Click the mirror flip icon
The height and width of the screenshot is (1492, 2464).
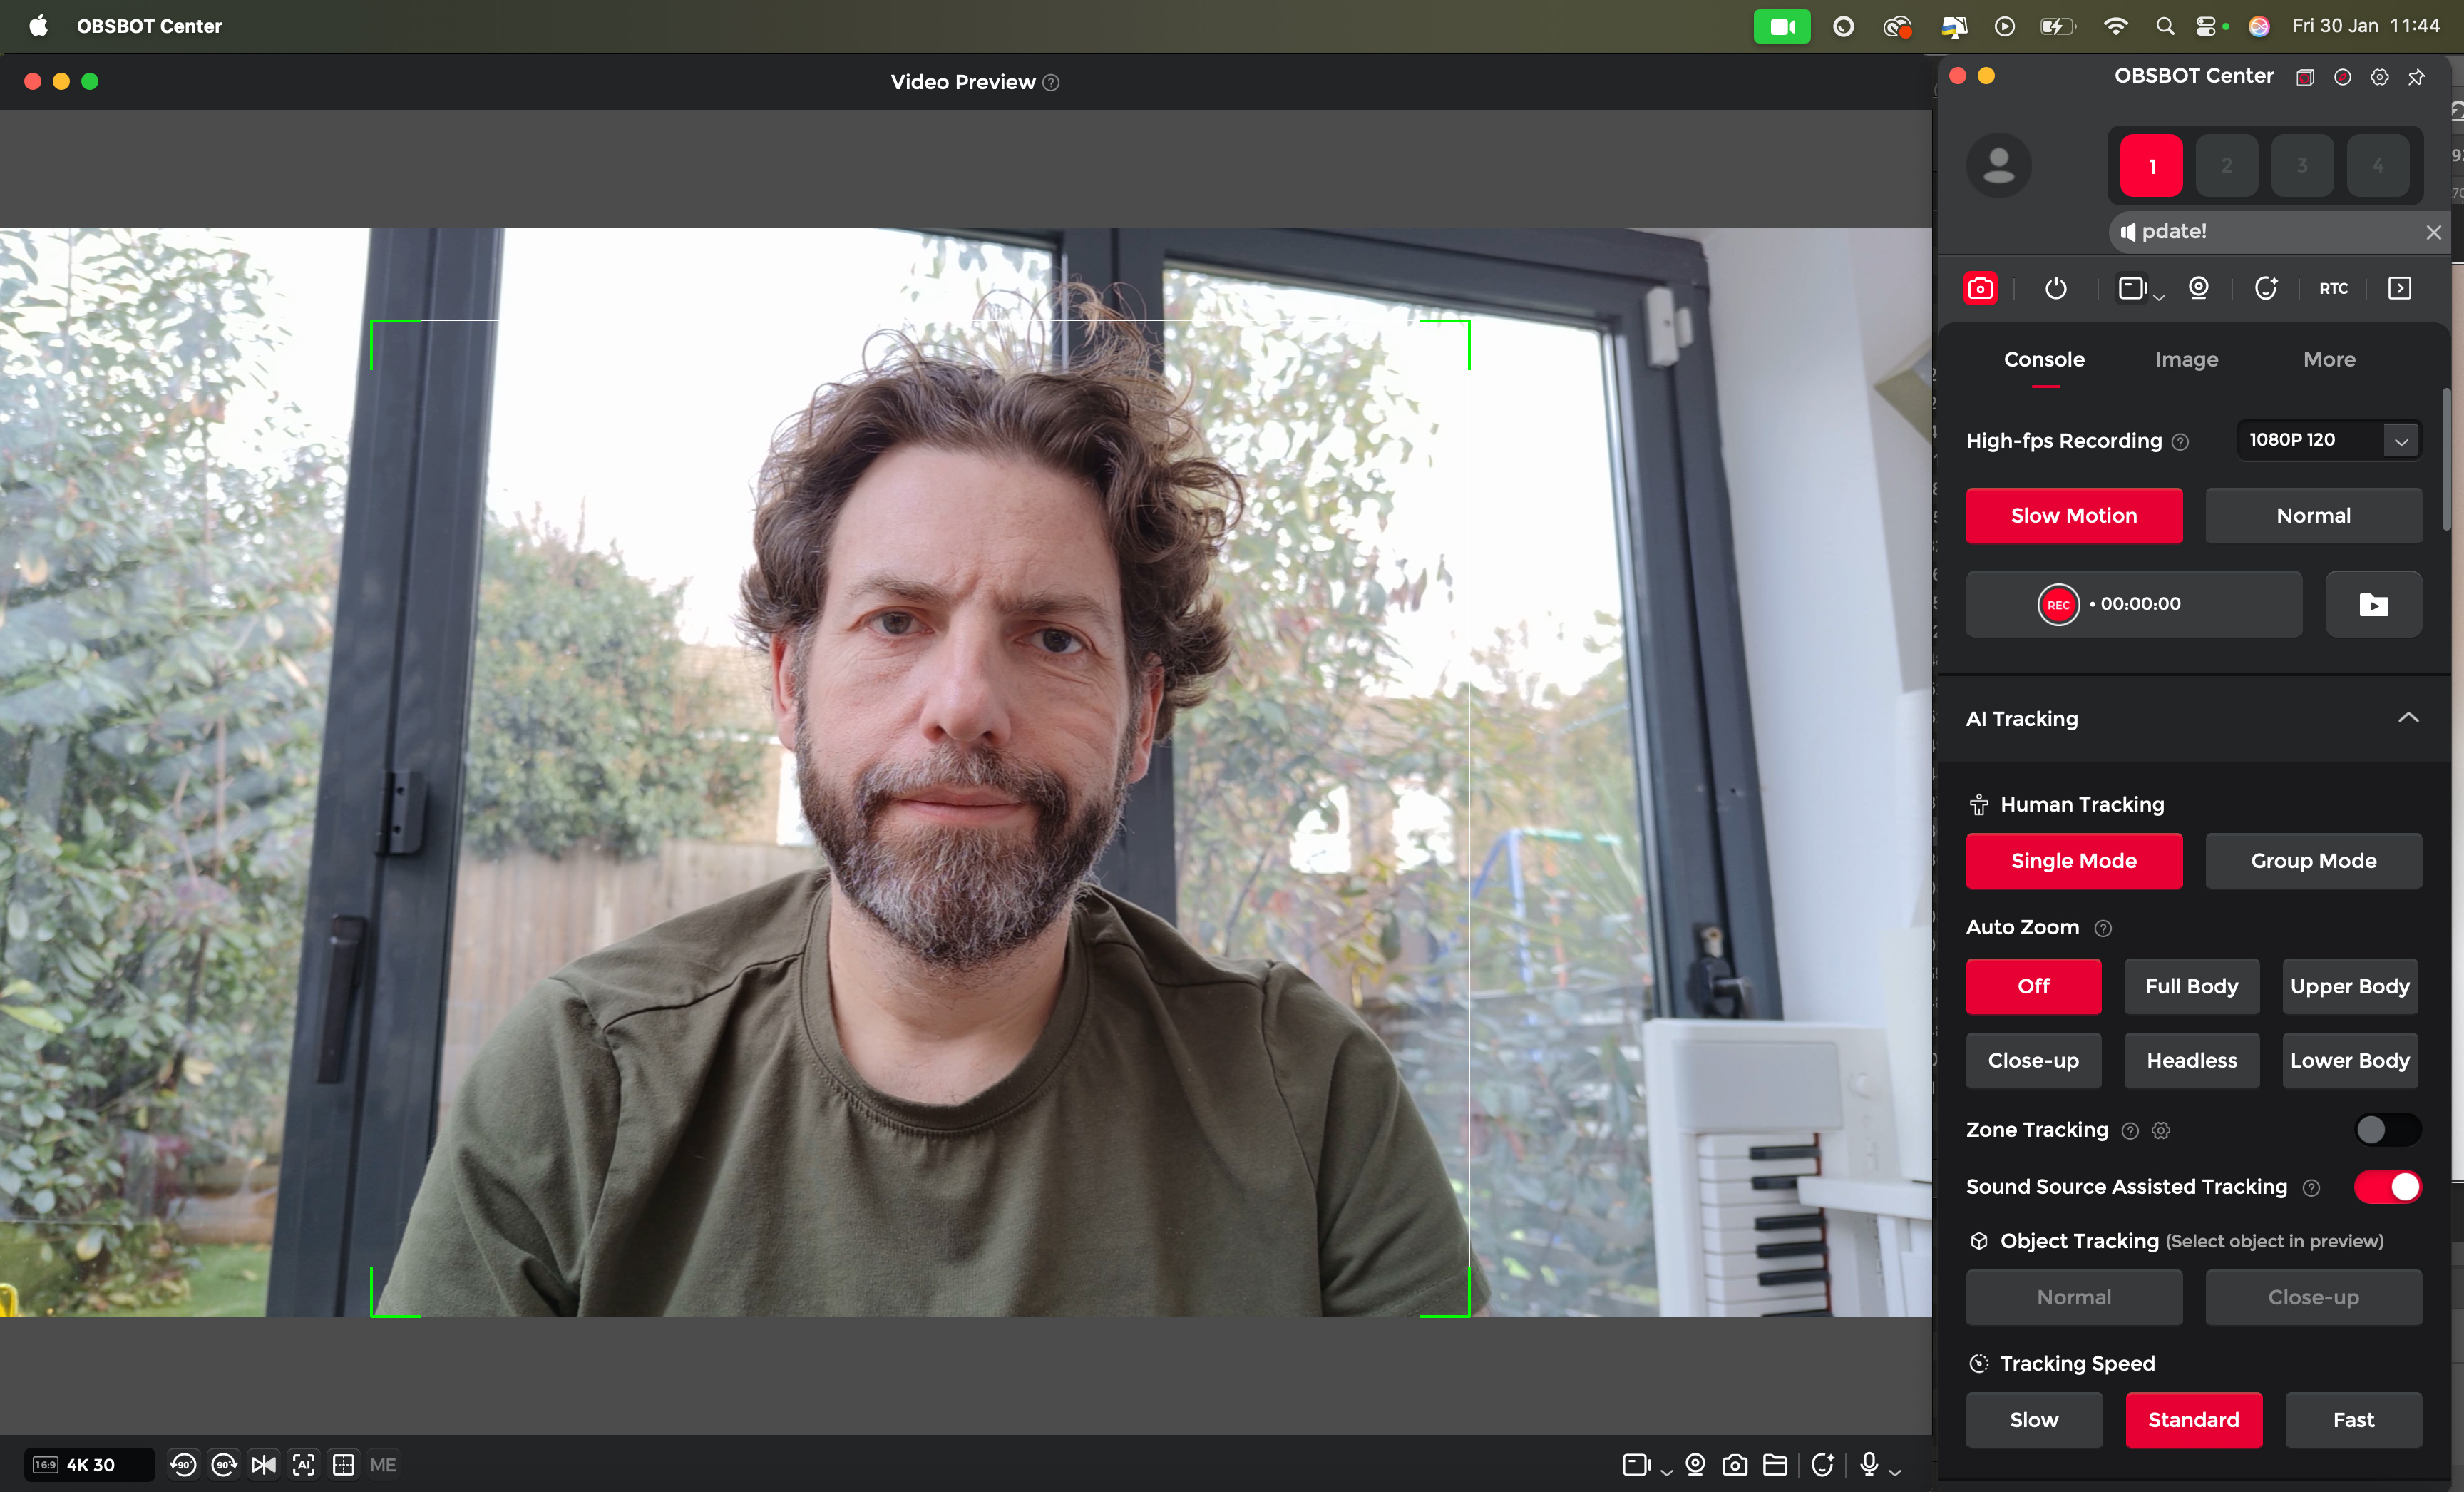264,1465
